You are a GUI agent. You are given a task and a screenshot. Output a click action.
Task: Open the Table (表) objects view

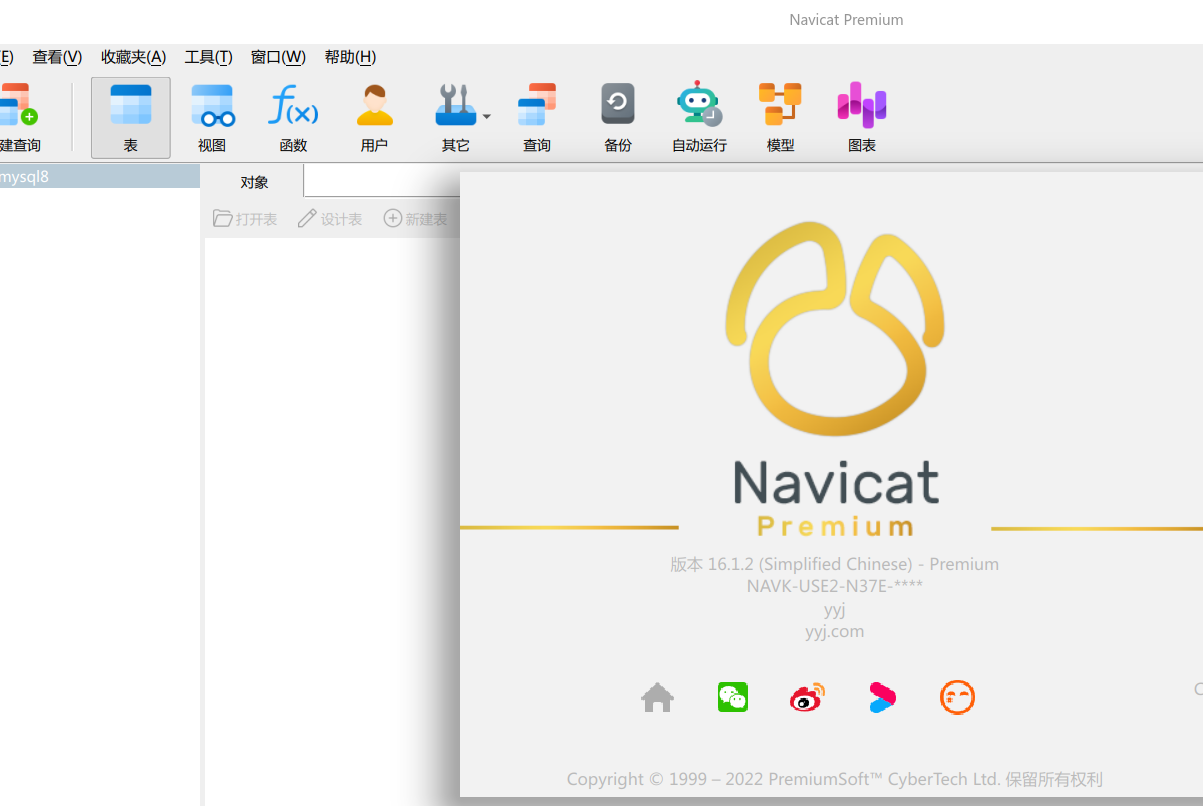coord(131,118)
